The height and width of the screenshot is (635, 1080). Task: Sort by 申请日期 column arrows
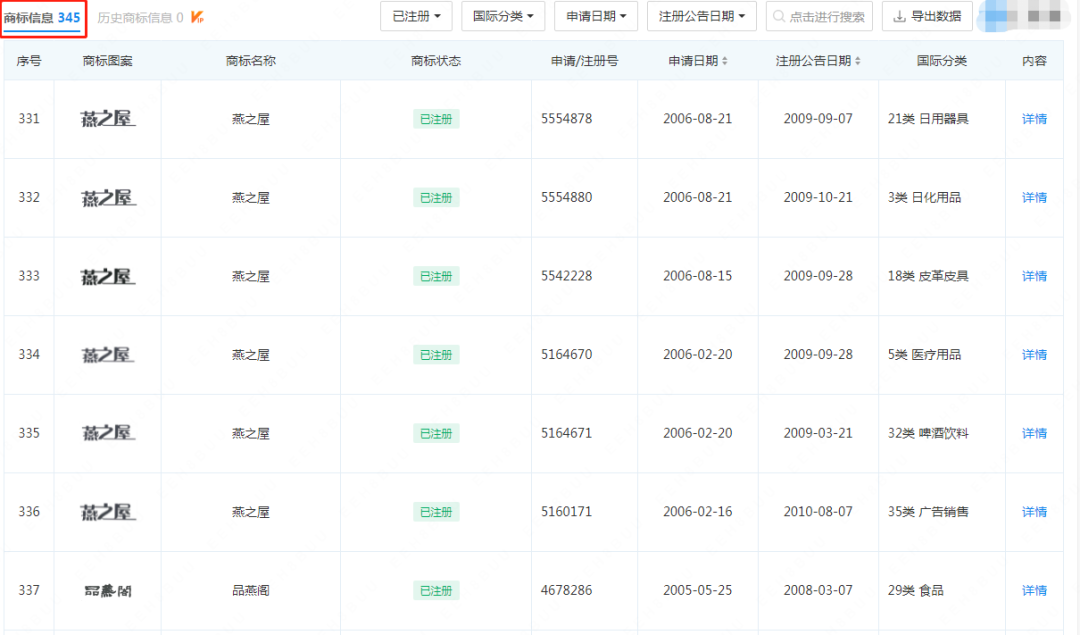[725, 61]
